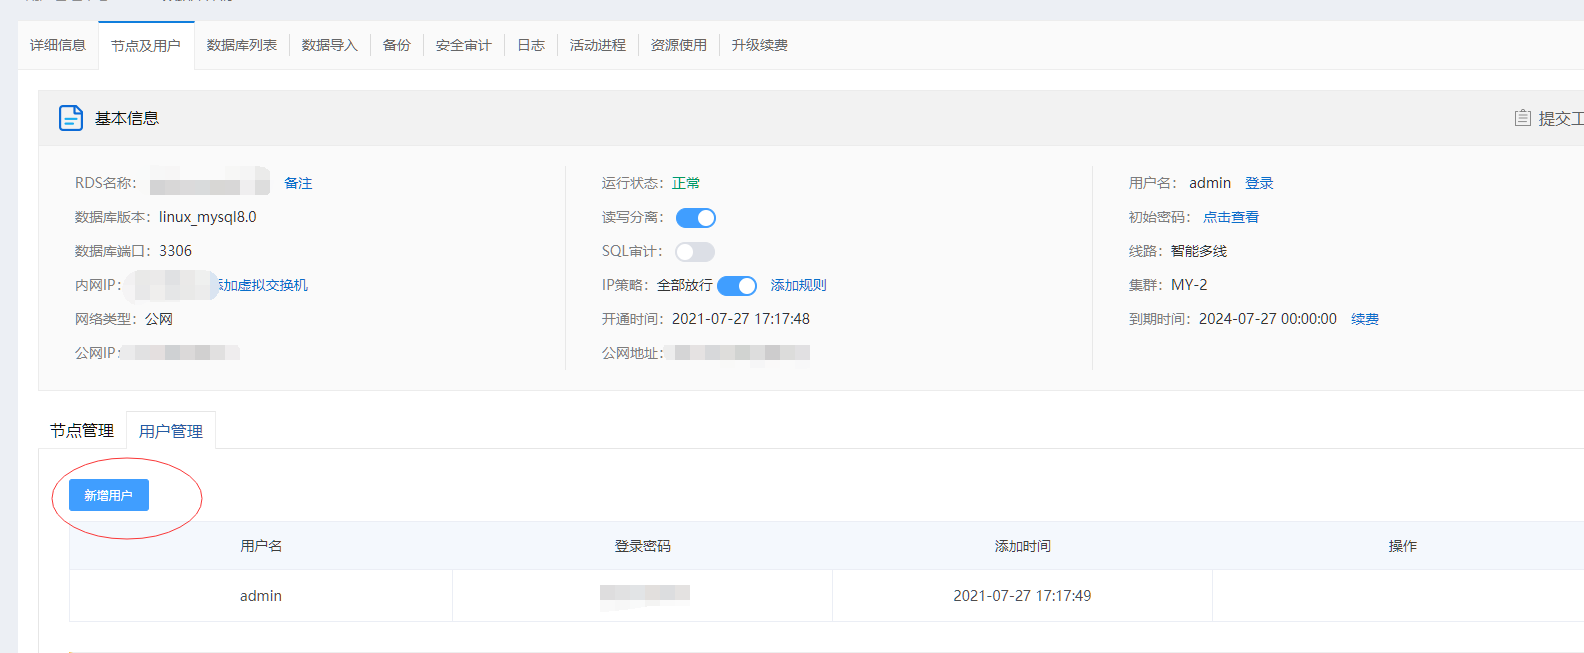Switch to the 资源使用 tab
Viewport: 1584px width, 653px height.
(679, 45)
